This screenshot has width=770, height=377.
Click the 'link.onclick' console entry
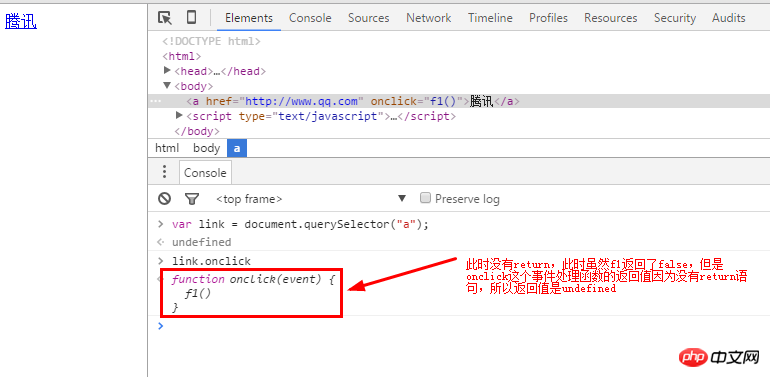pyautogui.click(x=211, y=261)
